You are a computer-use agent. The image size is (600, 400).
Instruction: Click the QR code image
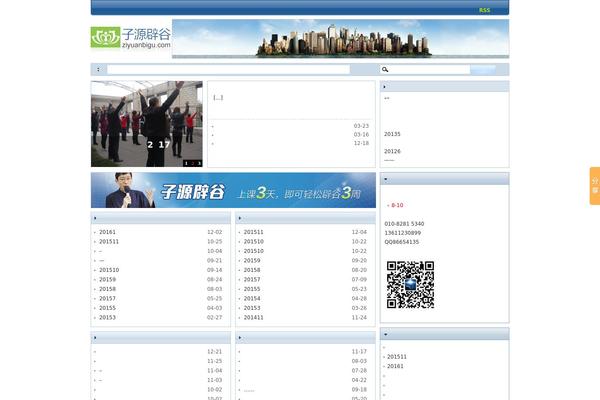[410, 284]
